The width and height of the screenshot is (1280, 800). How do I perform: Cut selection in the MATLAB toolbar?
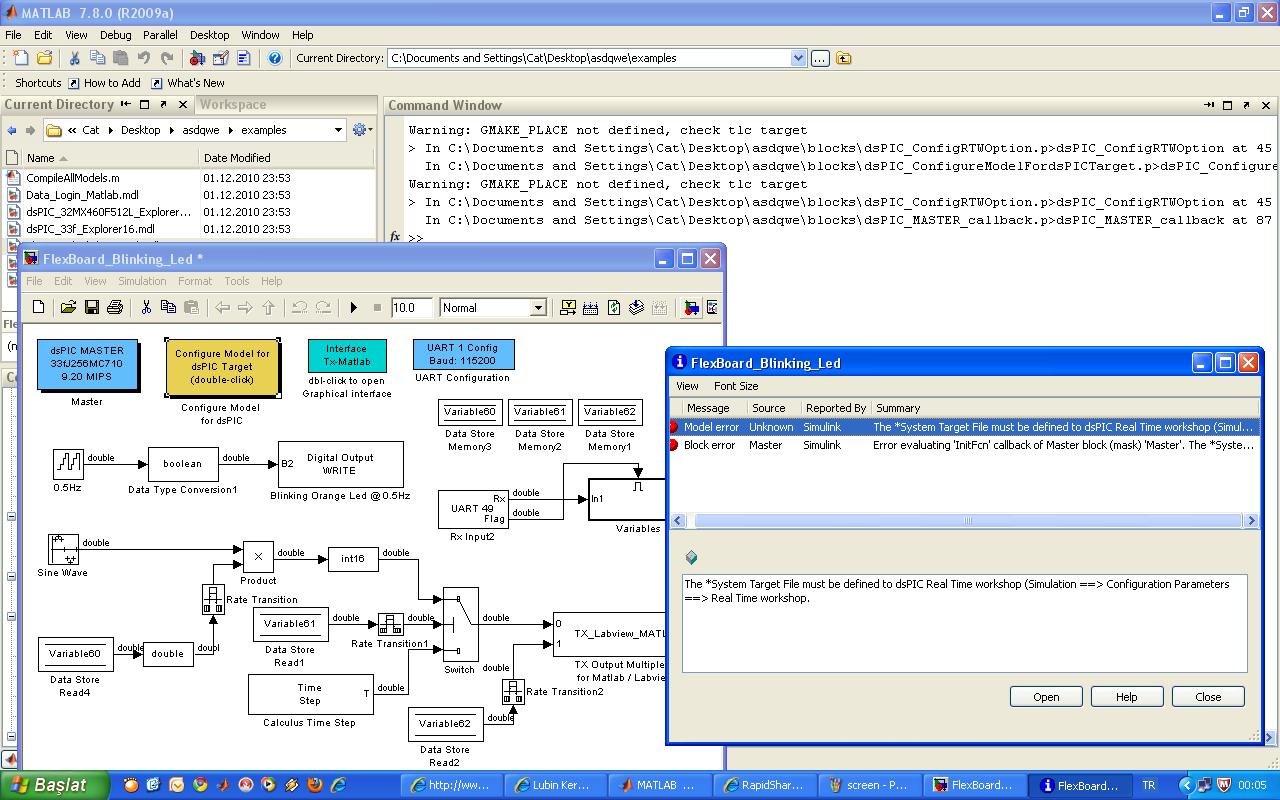74,58
